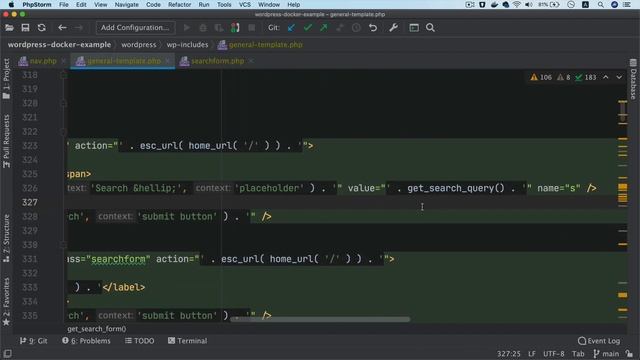Commit changes with the green checkmark
Image resolution: width=640 pixels, height=360 pixels.
click(x=308, y=28)
